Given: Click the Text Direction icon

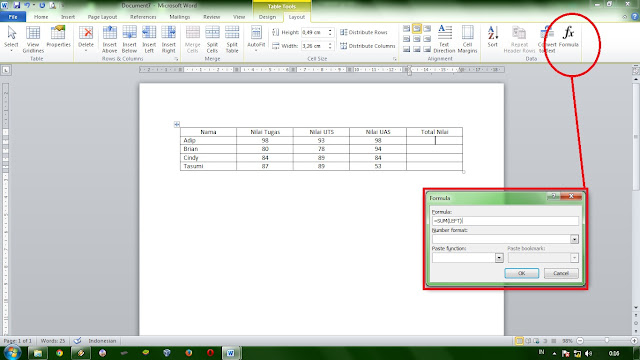Looking at the screenshot, I should (444, 39).
